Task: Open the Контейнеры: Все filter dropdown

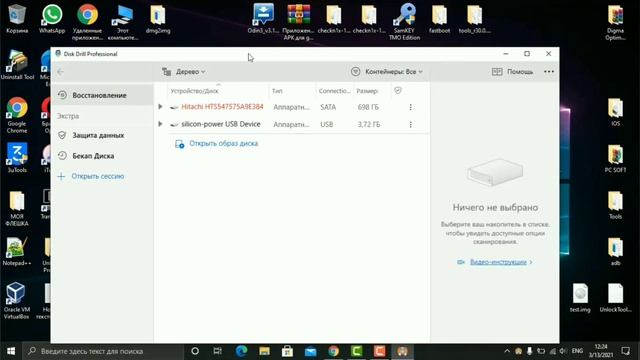Action: [387, 72]
